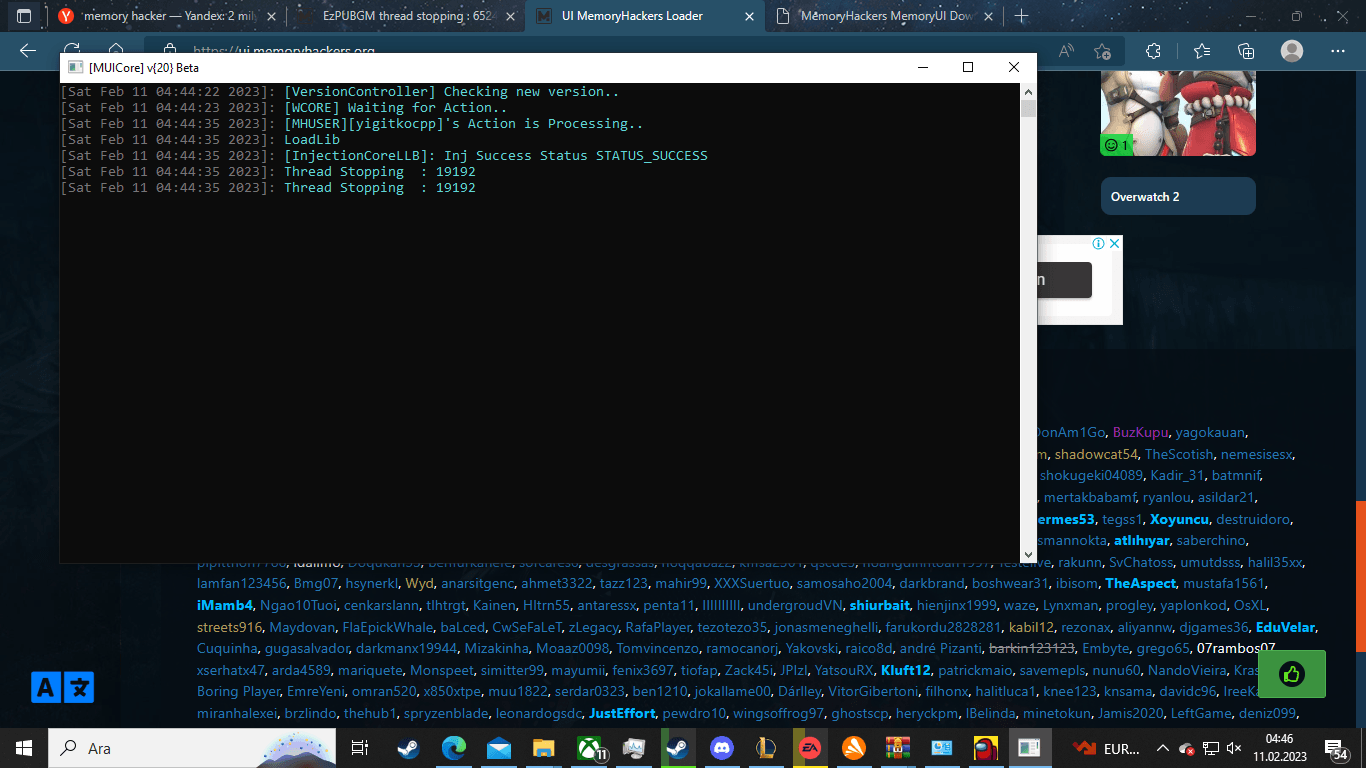Open user profile 'JustEffort'

click(x=622, y=713)
